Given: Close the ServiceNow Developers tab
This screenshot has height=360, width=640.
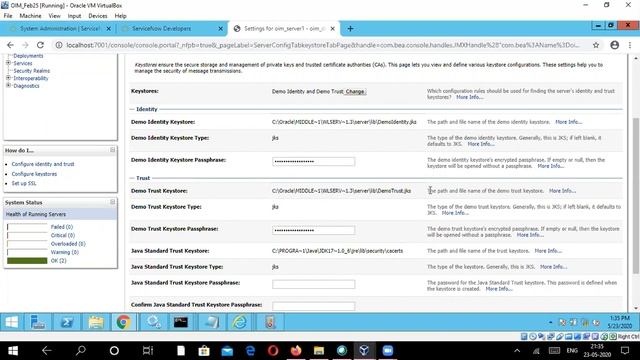Looking at the screenshot, I should pyautogui.click(x=220, y=29).
